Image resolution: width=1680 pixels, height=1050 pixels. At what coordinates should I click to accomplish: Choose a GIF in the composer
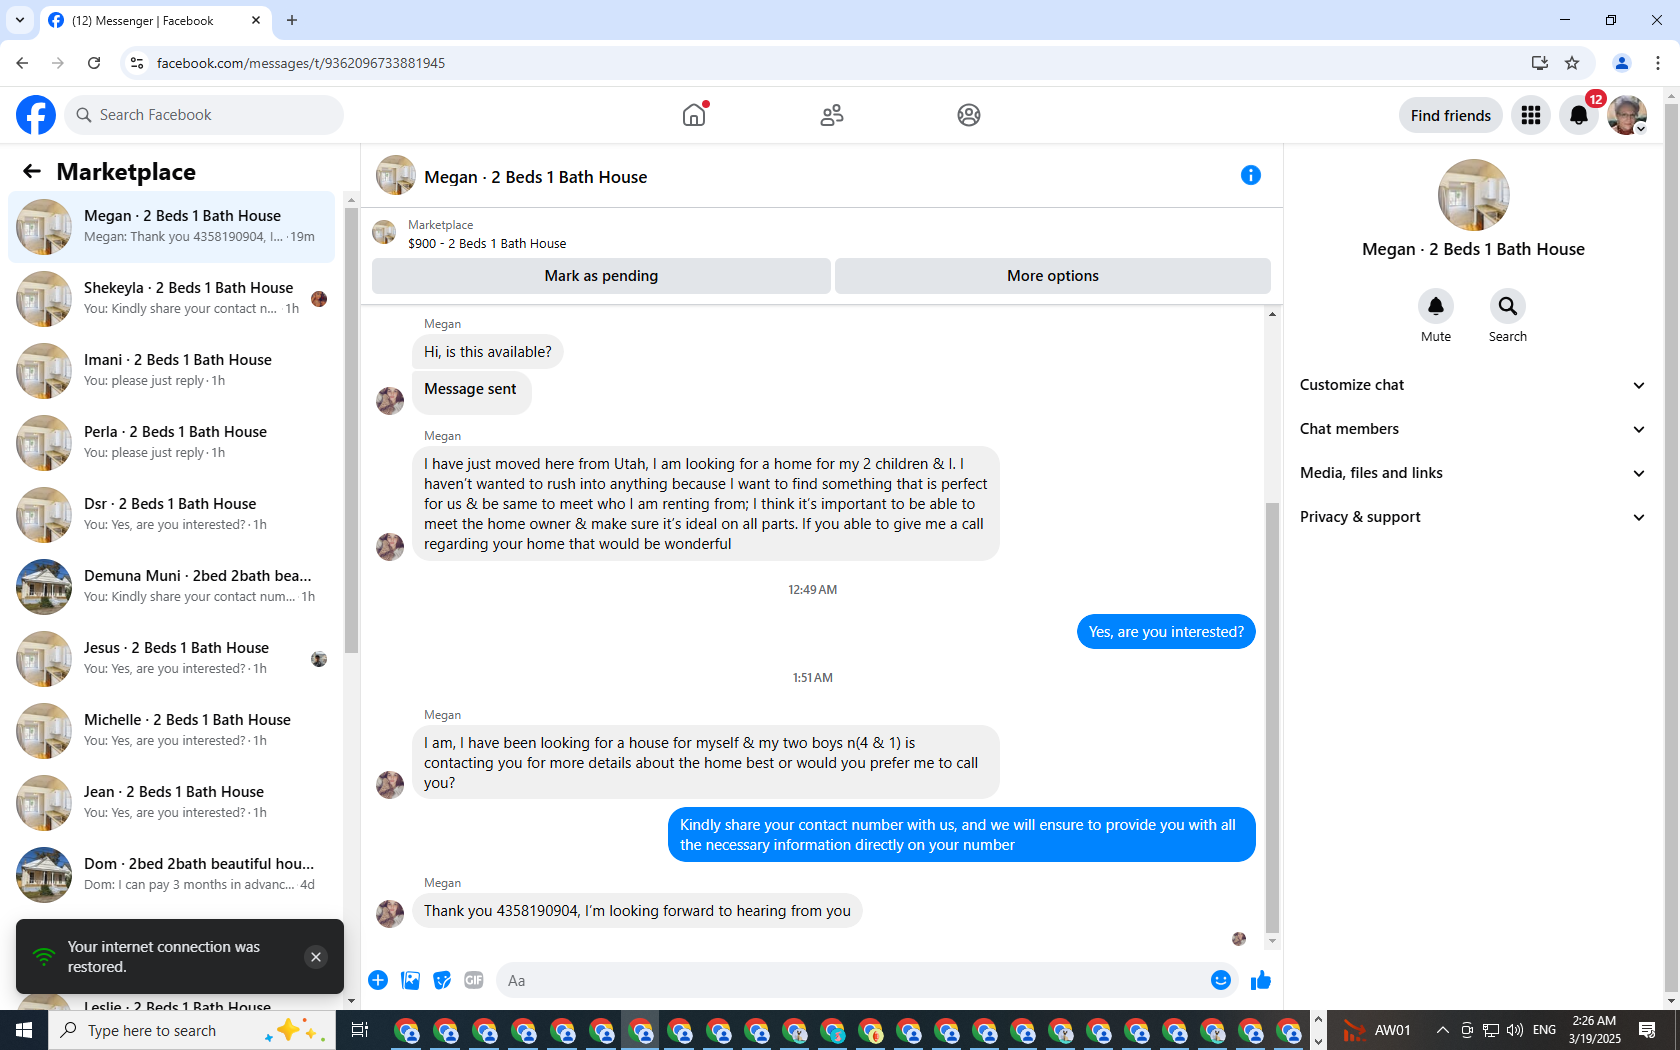tap(474, 980)
